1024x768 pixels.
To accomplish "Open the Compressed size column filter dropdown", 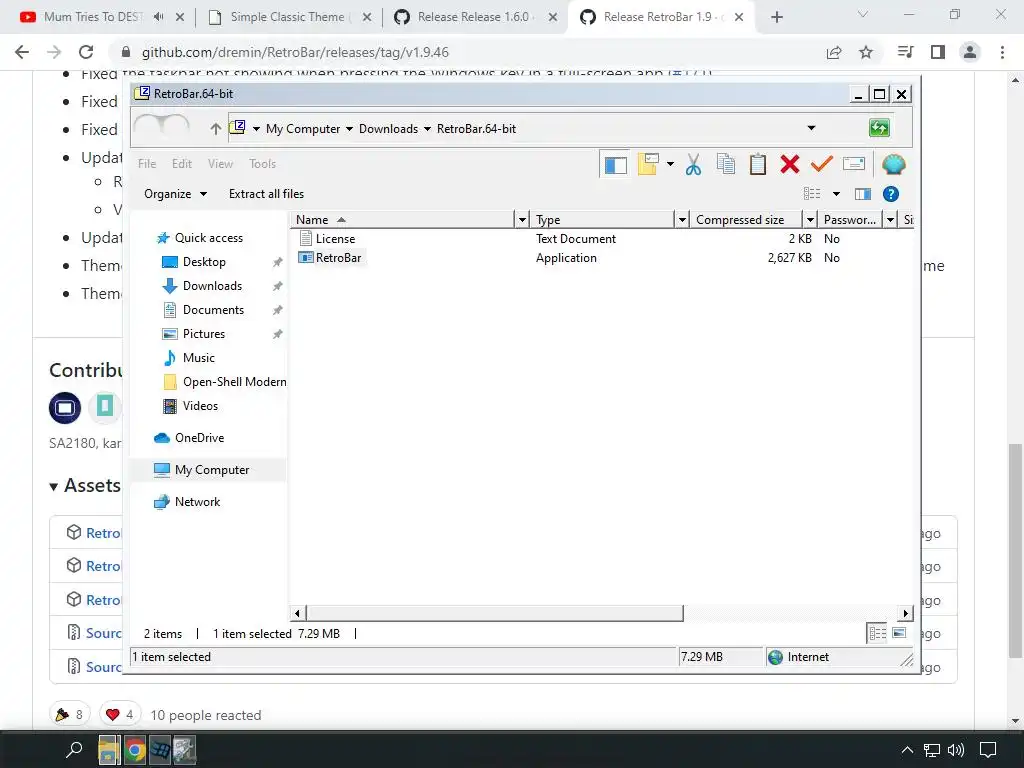I will click(x=810, y=219).
